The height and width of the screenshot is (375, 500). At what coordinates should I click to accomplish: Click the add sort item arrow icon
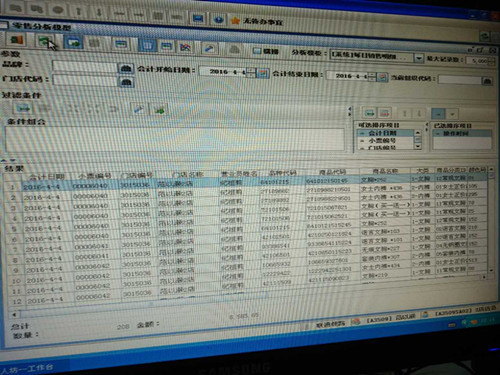(x=370, y=113)
